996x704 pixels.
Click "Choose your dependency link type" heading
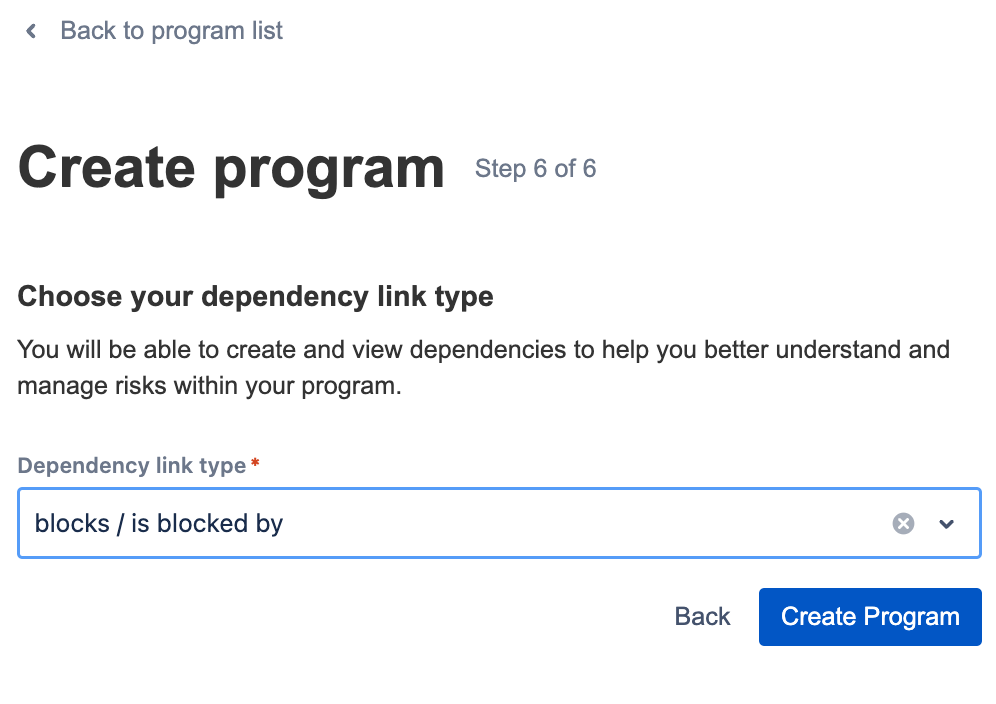[x=256, y=297]
